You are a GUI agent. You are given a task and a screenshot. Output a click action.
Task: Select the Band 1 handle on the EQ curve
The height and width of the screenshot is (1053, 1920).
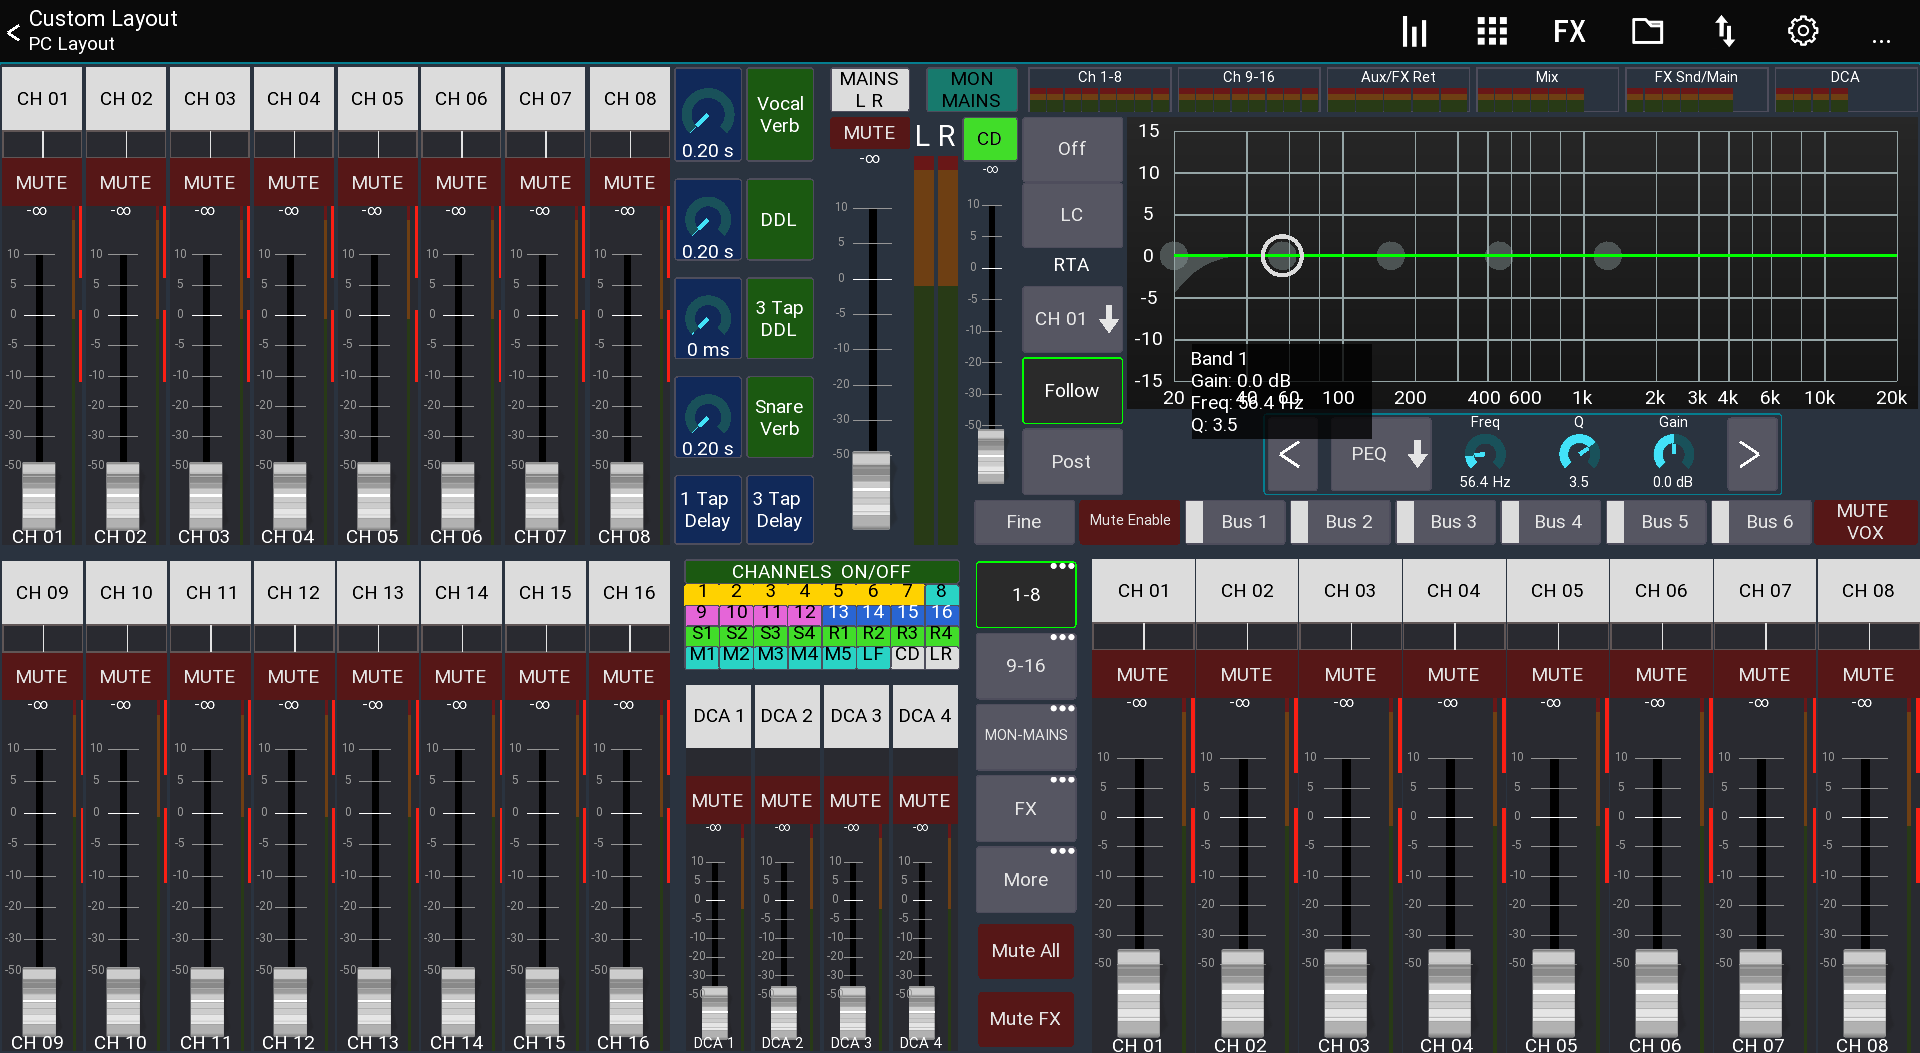point(1281,256)
